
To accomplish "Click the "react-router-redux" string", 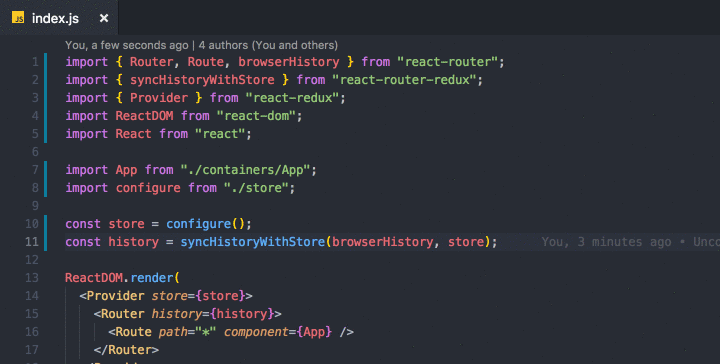I will coord(407,79).
